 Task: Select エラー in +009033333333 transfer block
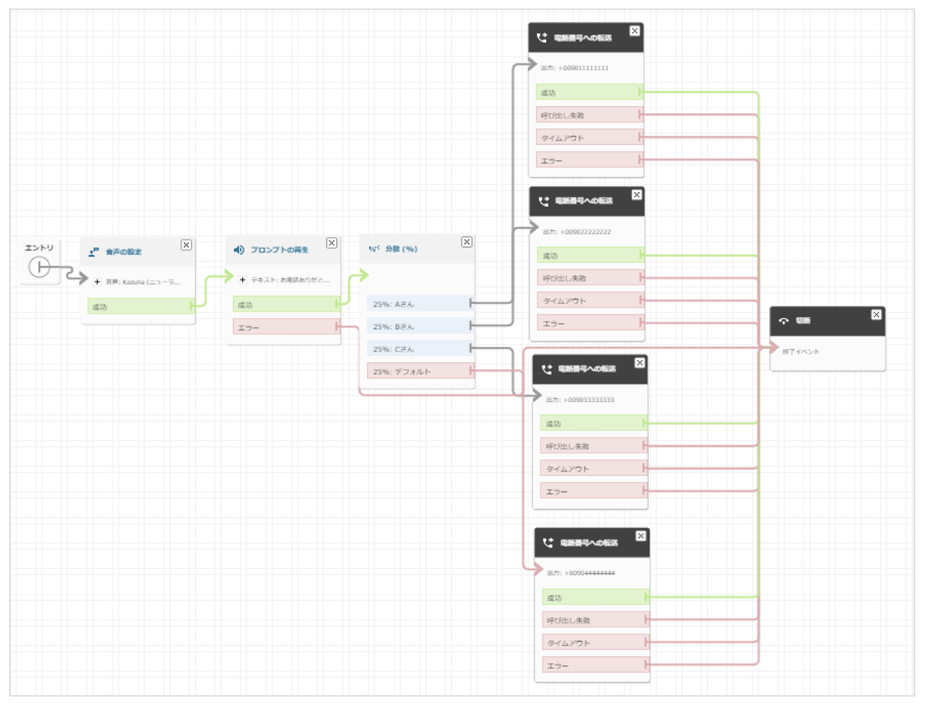[593, 491]
